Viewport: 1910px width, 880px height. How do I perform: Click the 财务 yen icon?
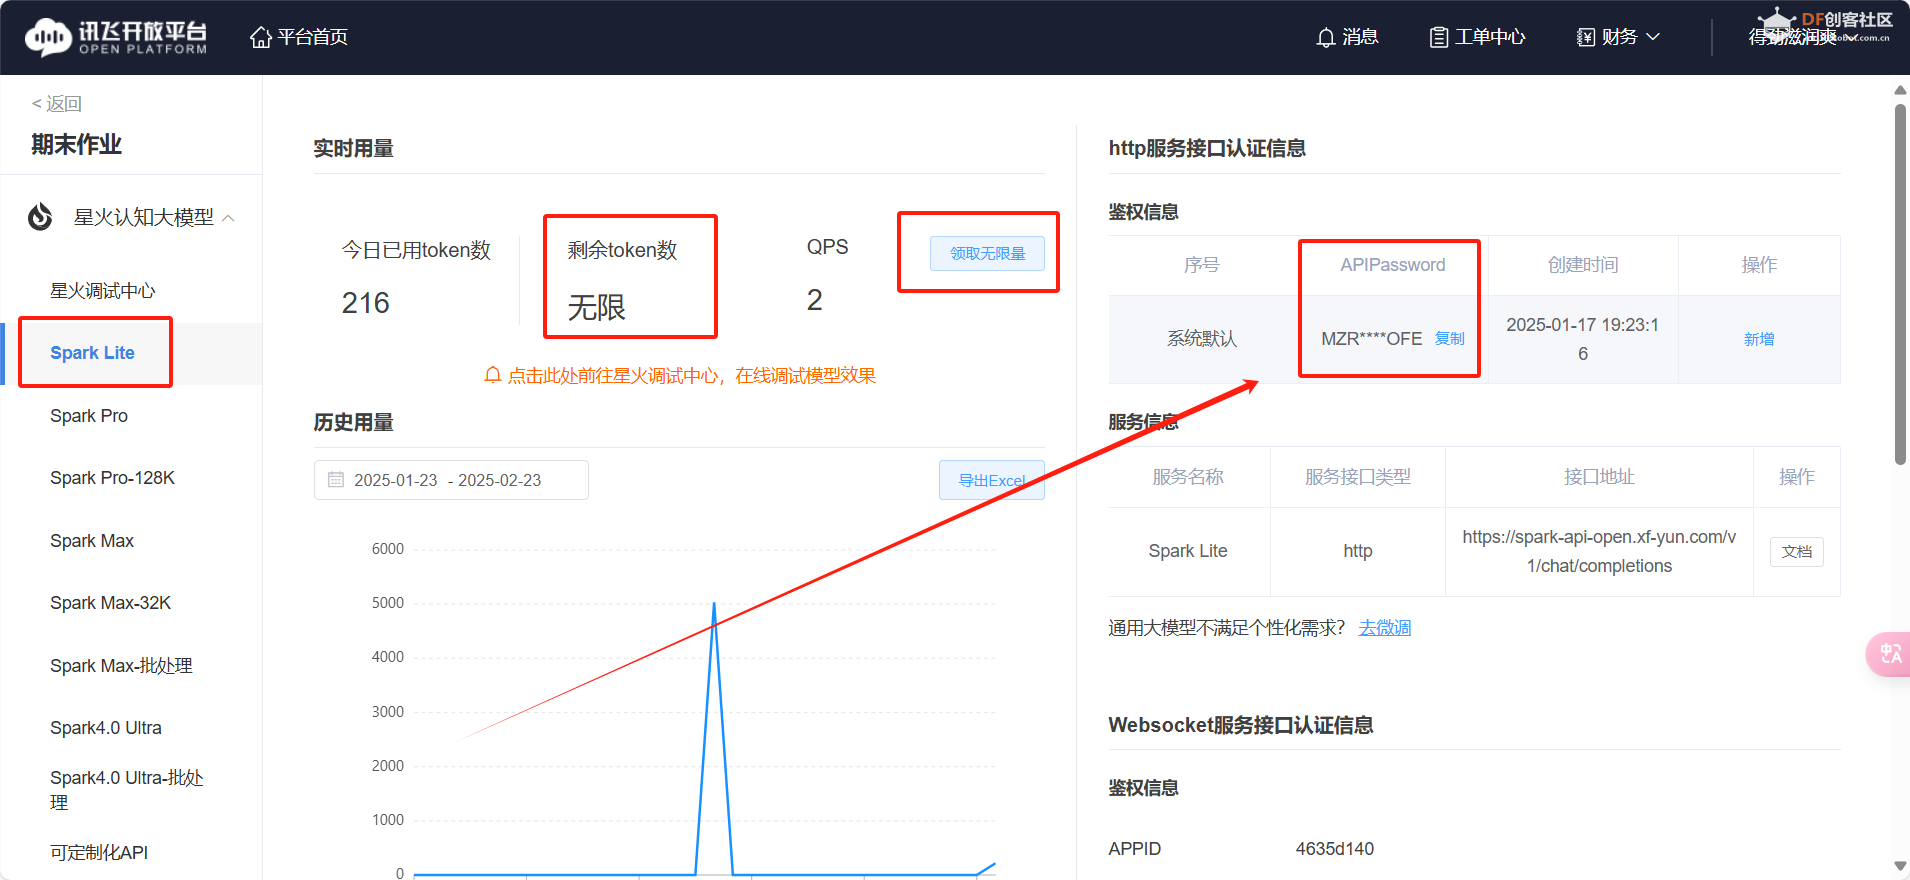point(1586,37)
